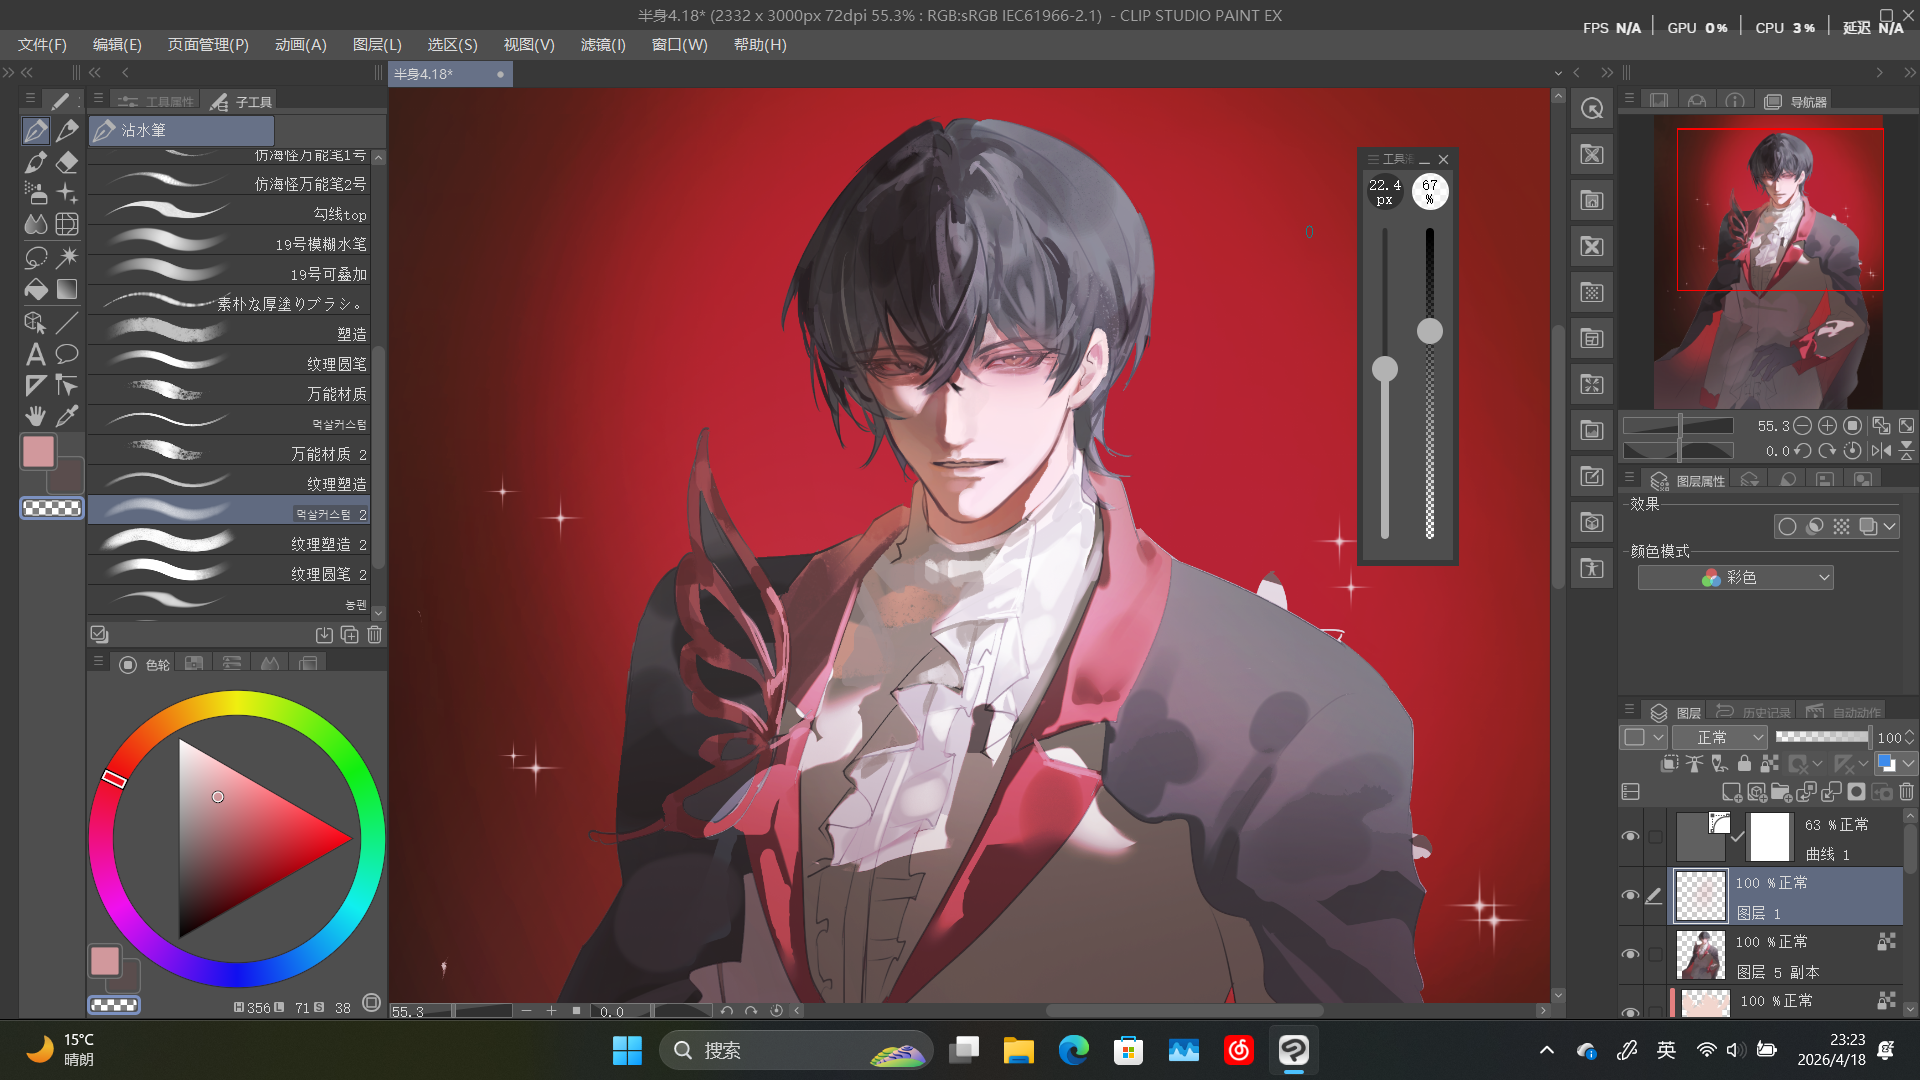This screenshot has width=1920, height=1080.
Task: Select the lasso selection tool
Action: pos(36,257)
